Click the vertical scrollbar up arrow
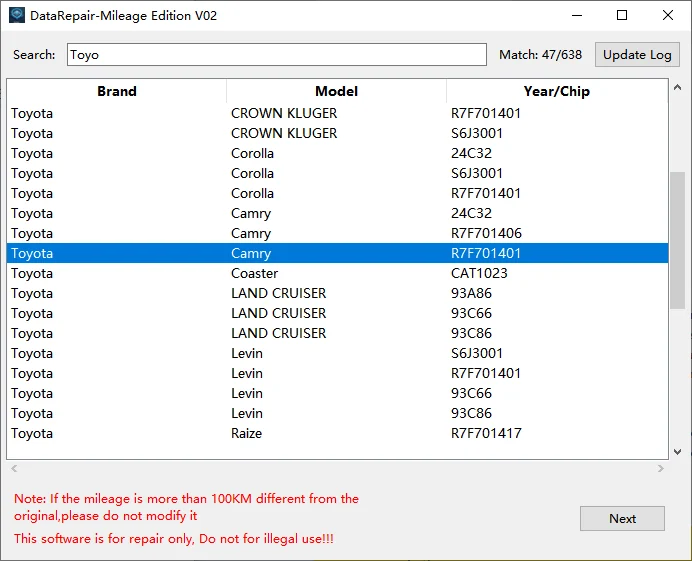The height and width of the screenshot is (561, 692). (677, 87)
